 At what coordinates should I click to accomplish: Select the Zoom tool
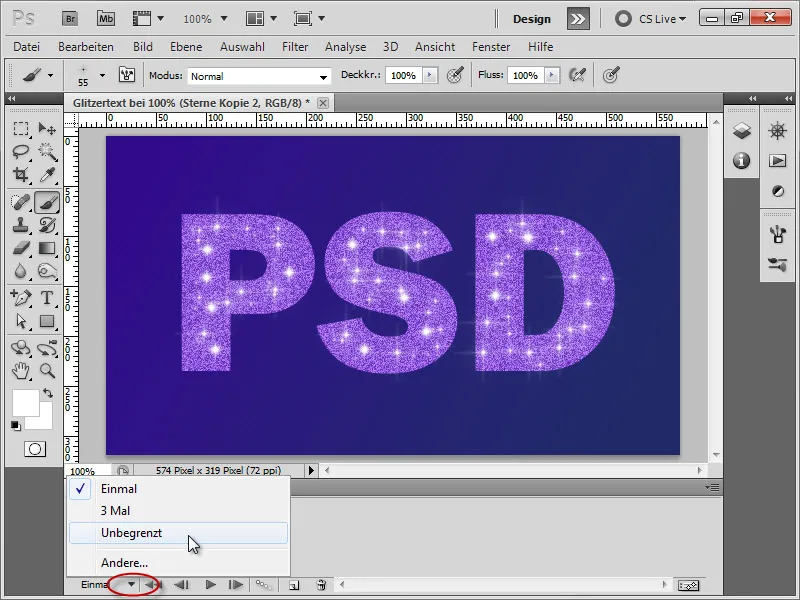click(x=47, y=371)
